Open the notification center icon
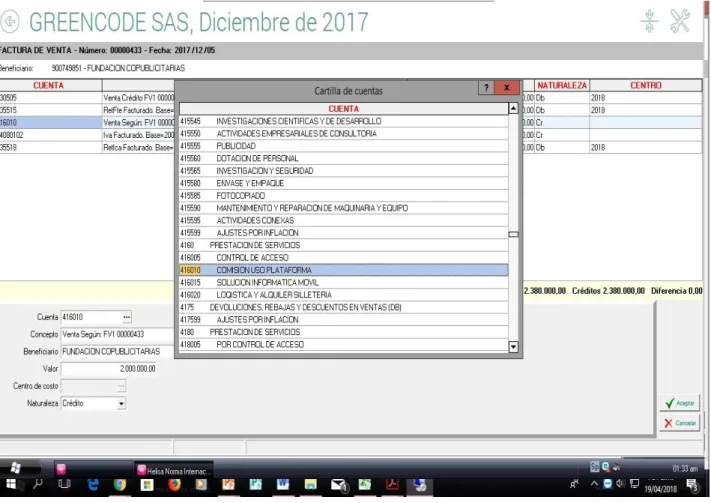The height and width of the screenshot is (503, 711). [692, 485]
